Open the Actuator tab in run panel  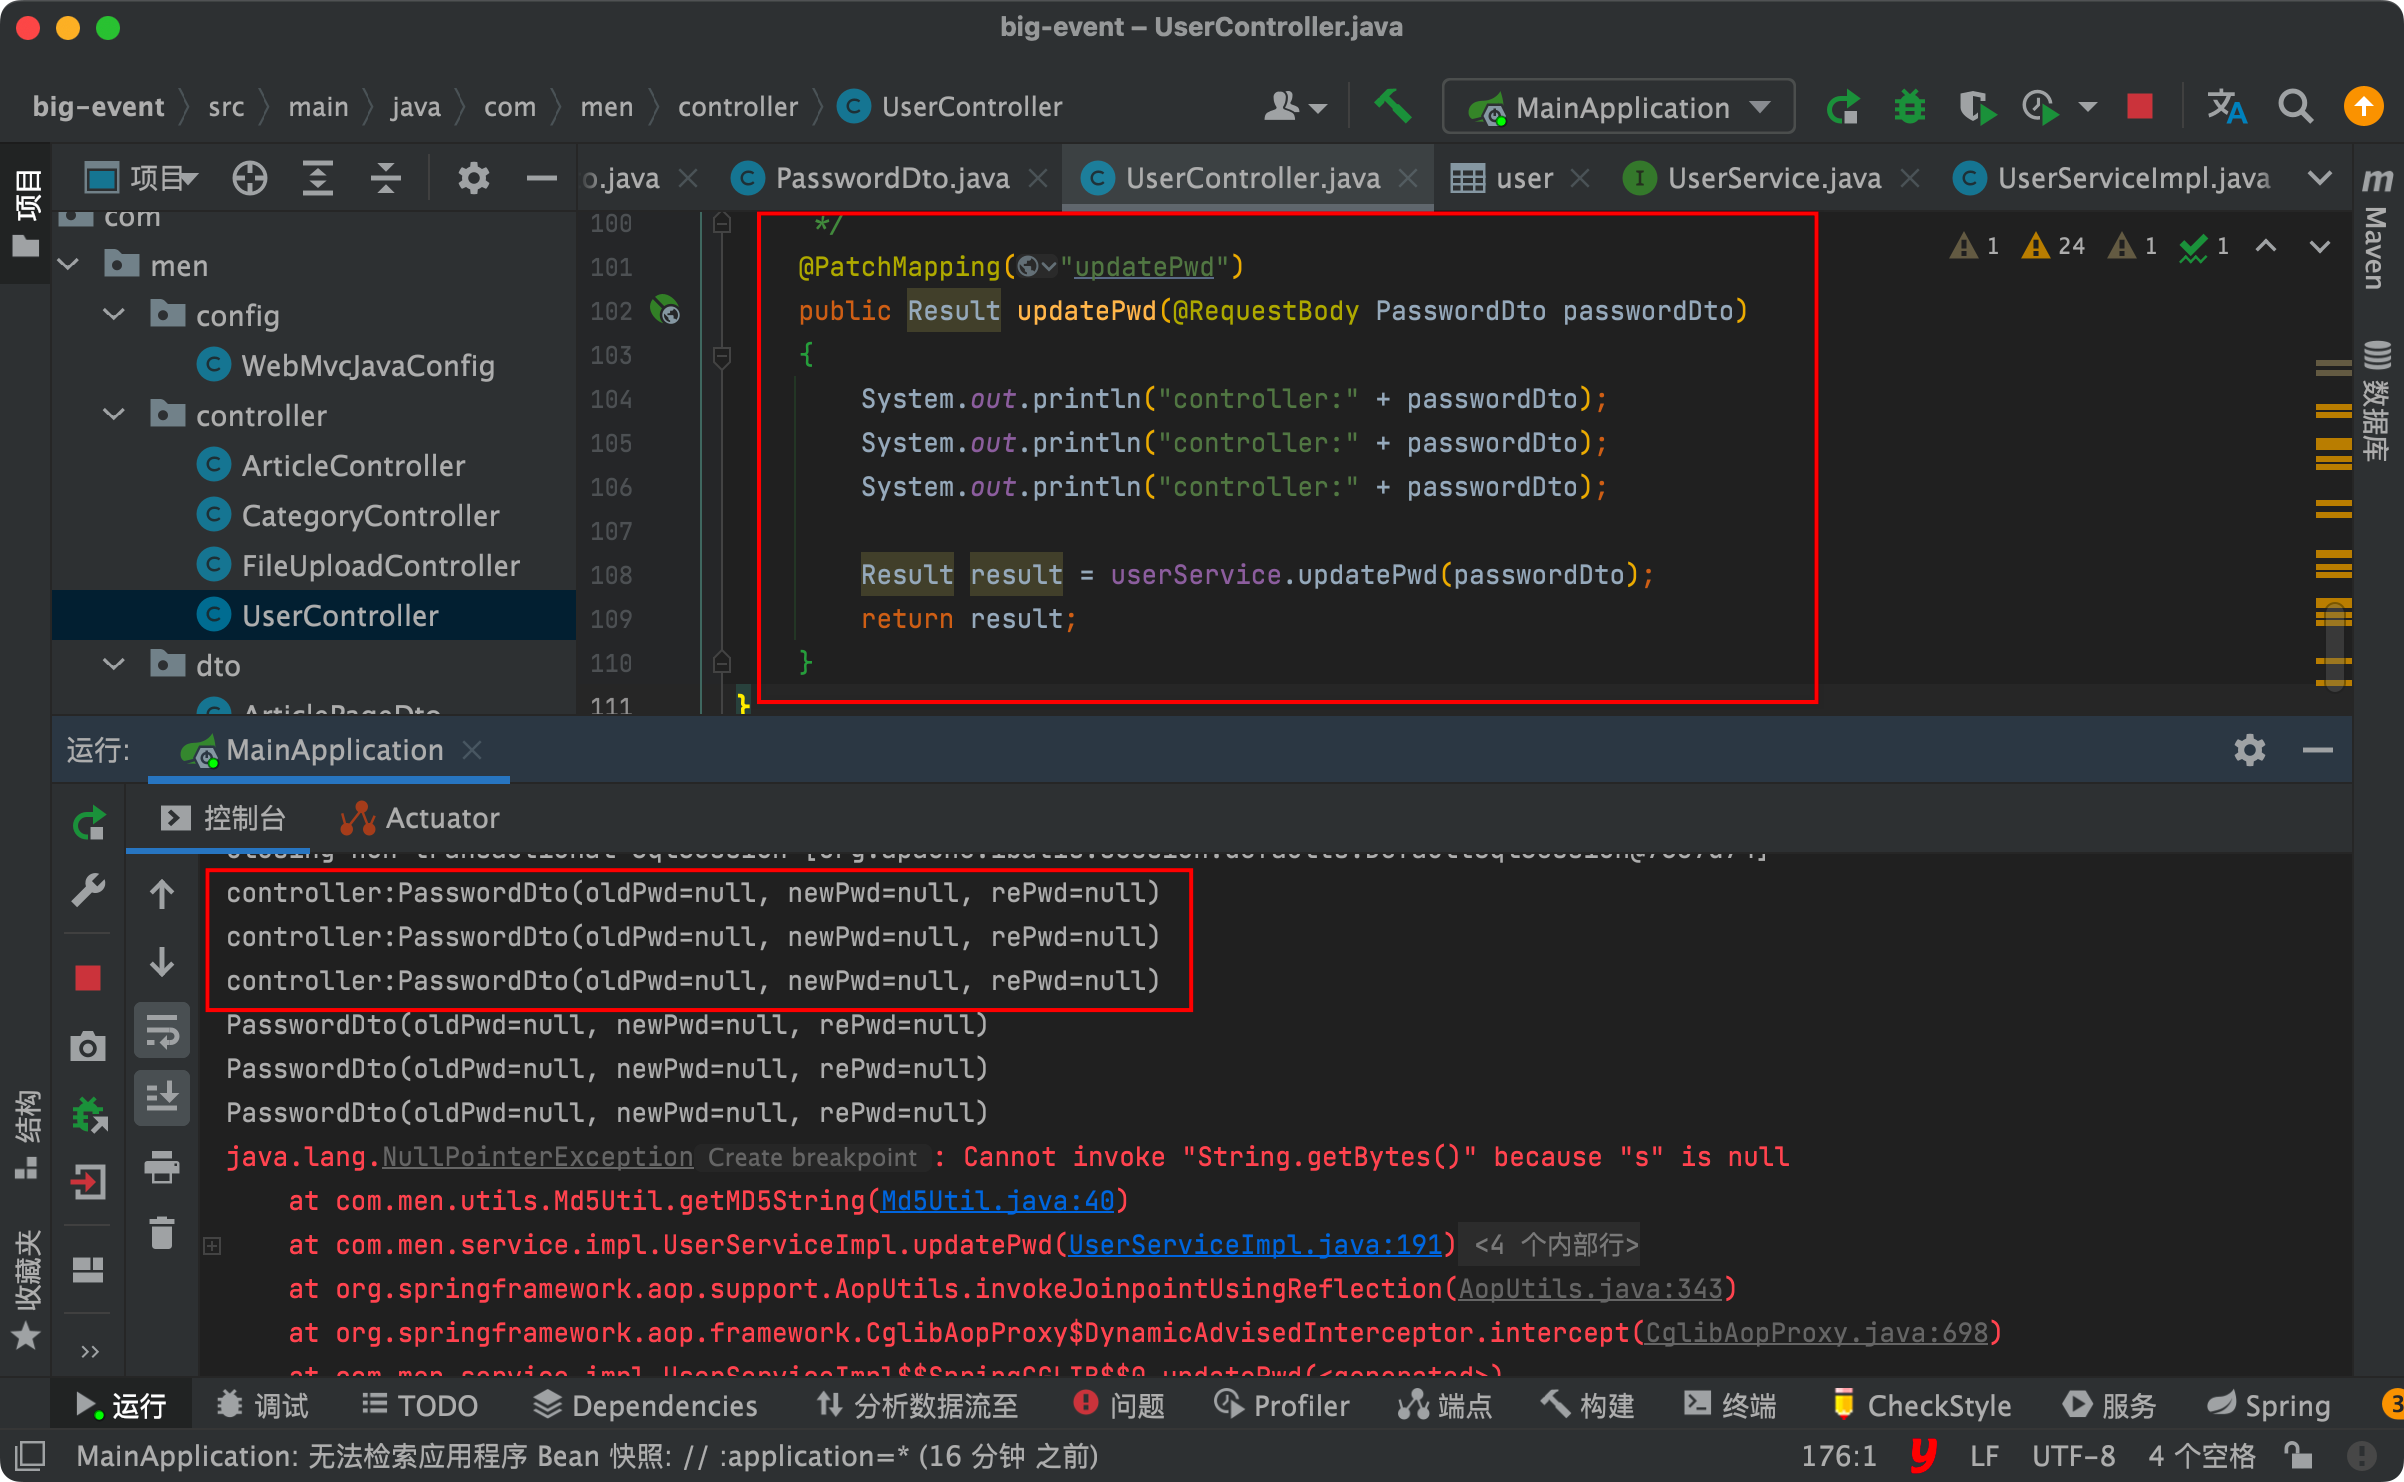click(x=421, y=818)
